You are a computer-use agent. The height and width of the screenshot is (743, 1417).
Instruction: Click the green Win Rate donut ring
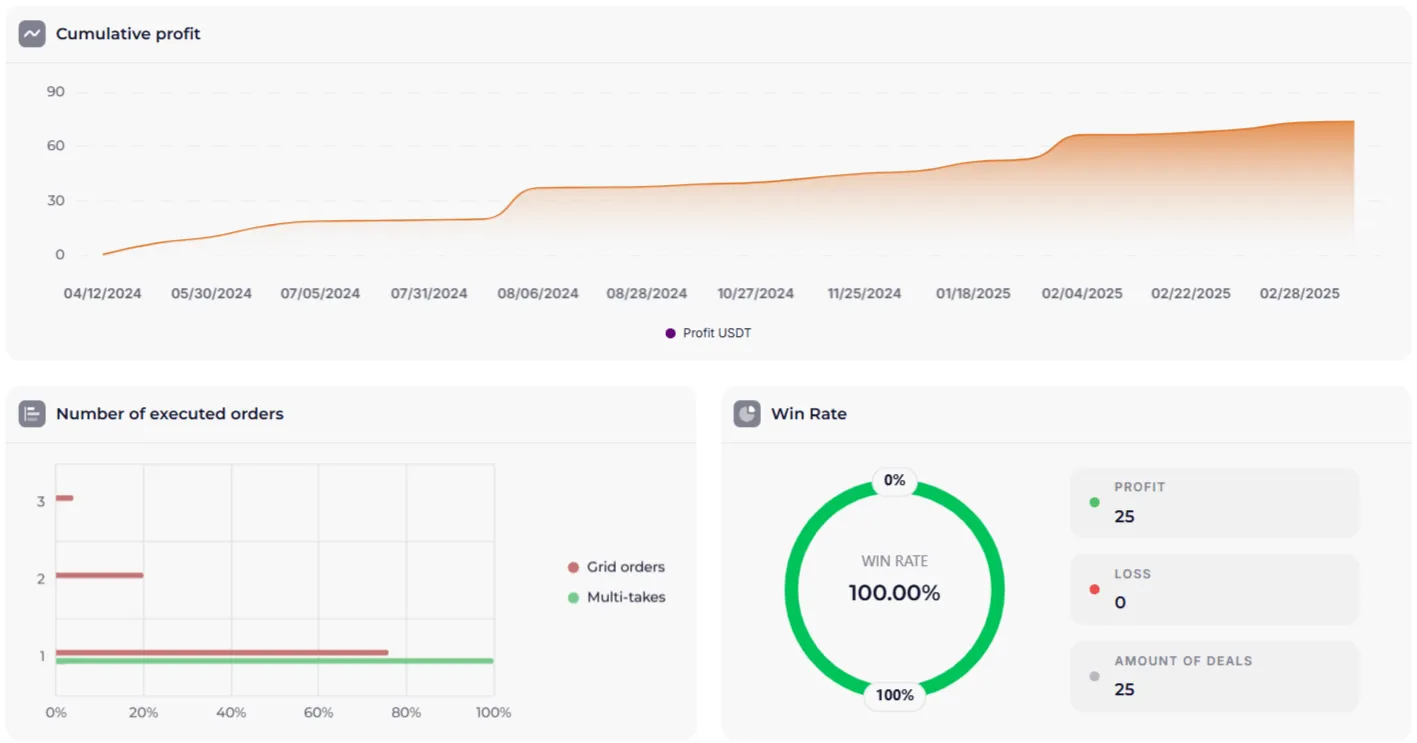[794, 588]
